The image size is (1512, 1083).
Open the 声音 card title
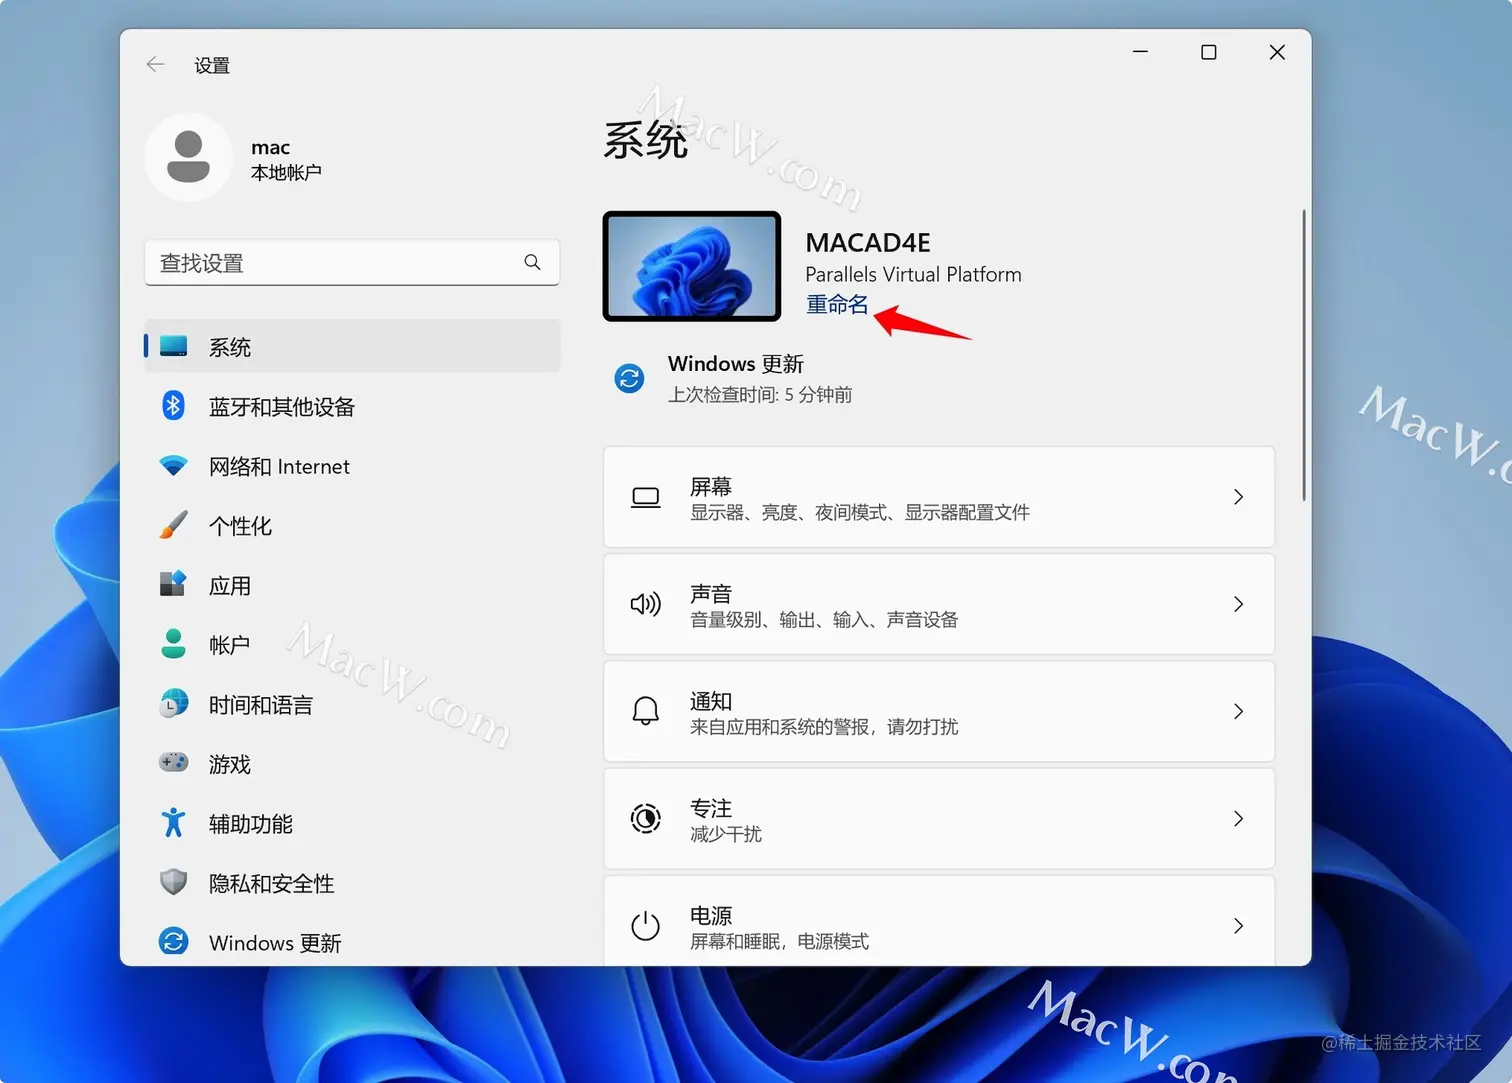[x=711, y=594]
